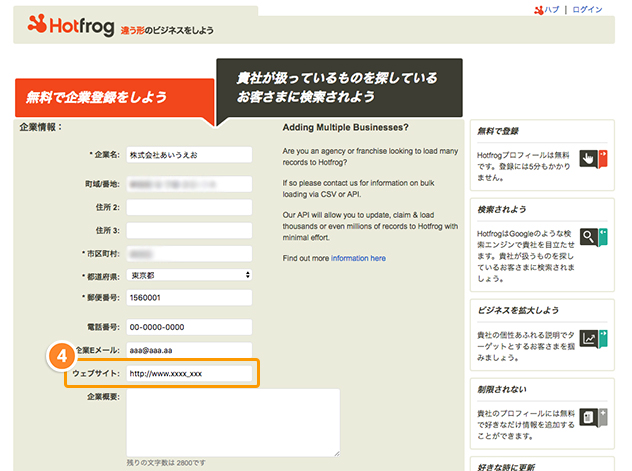Click the 'Adding Multiple Businesses?' heading
The height and width of the screenshot is (471, 632).
[x=345, y=127]
